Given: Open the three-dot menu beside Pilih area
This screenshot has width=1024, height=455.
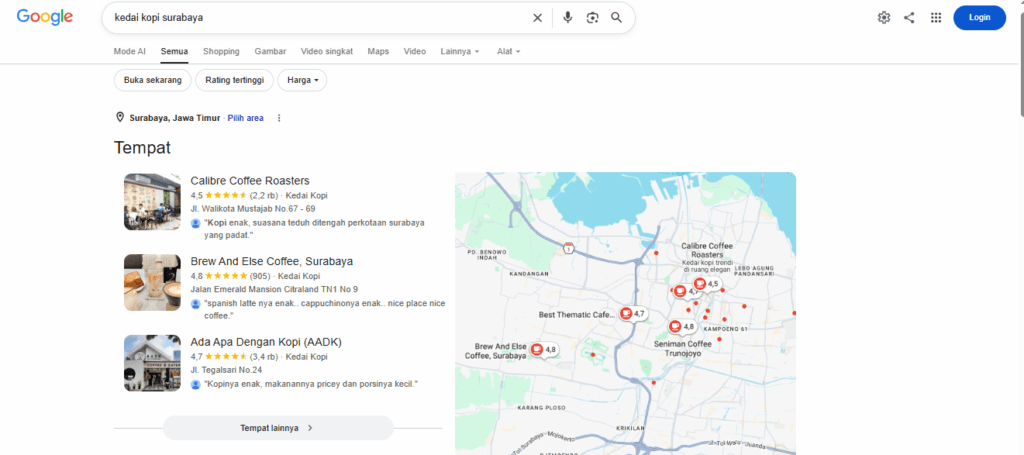Looking at the screenshot, I should (x=279, y=118).
